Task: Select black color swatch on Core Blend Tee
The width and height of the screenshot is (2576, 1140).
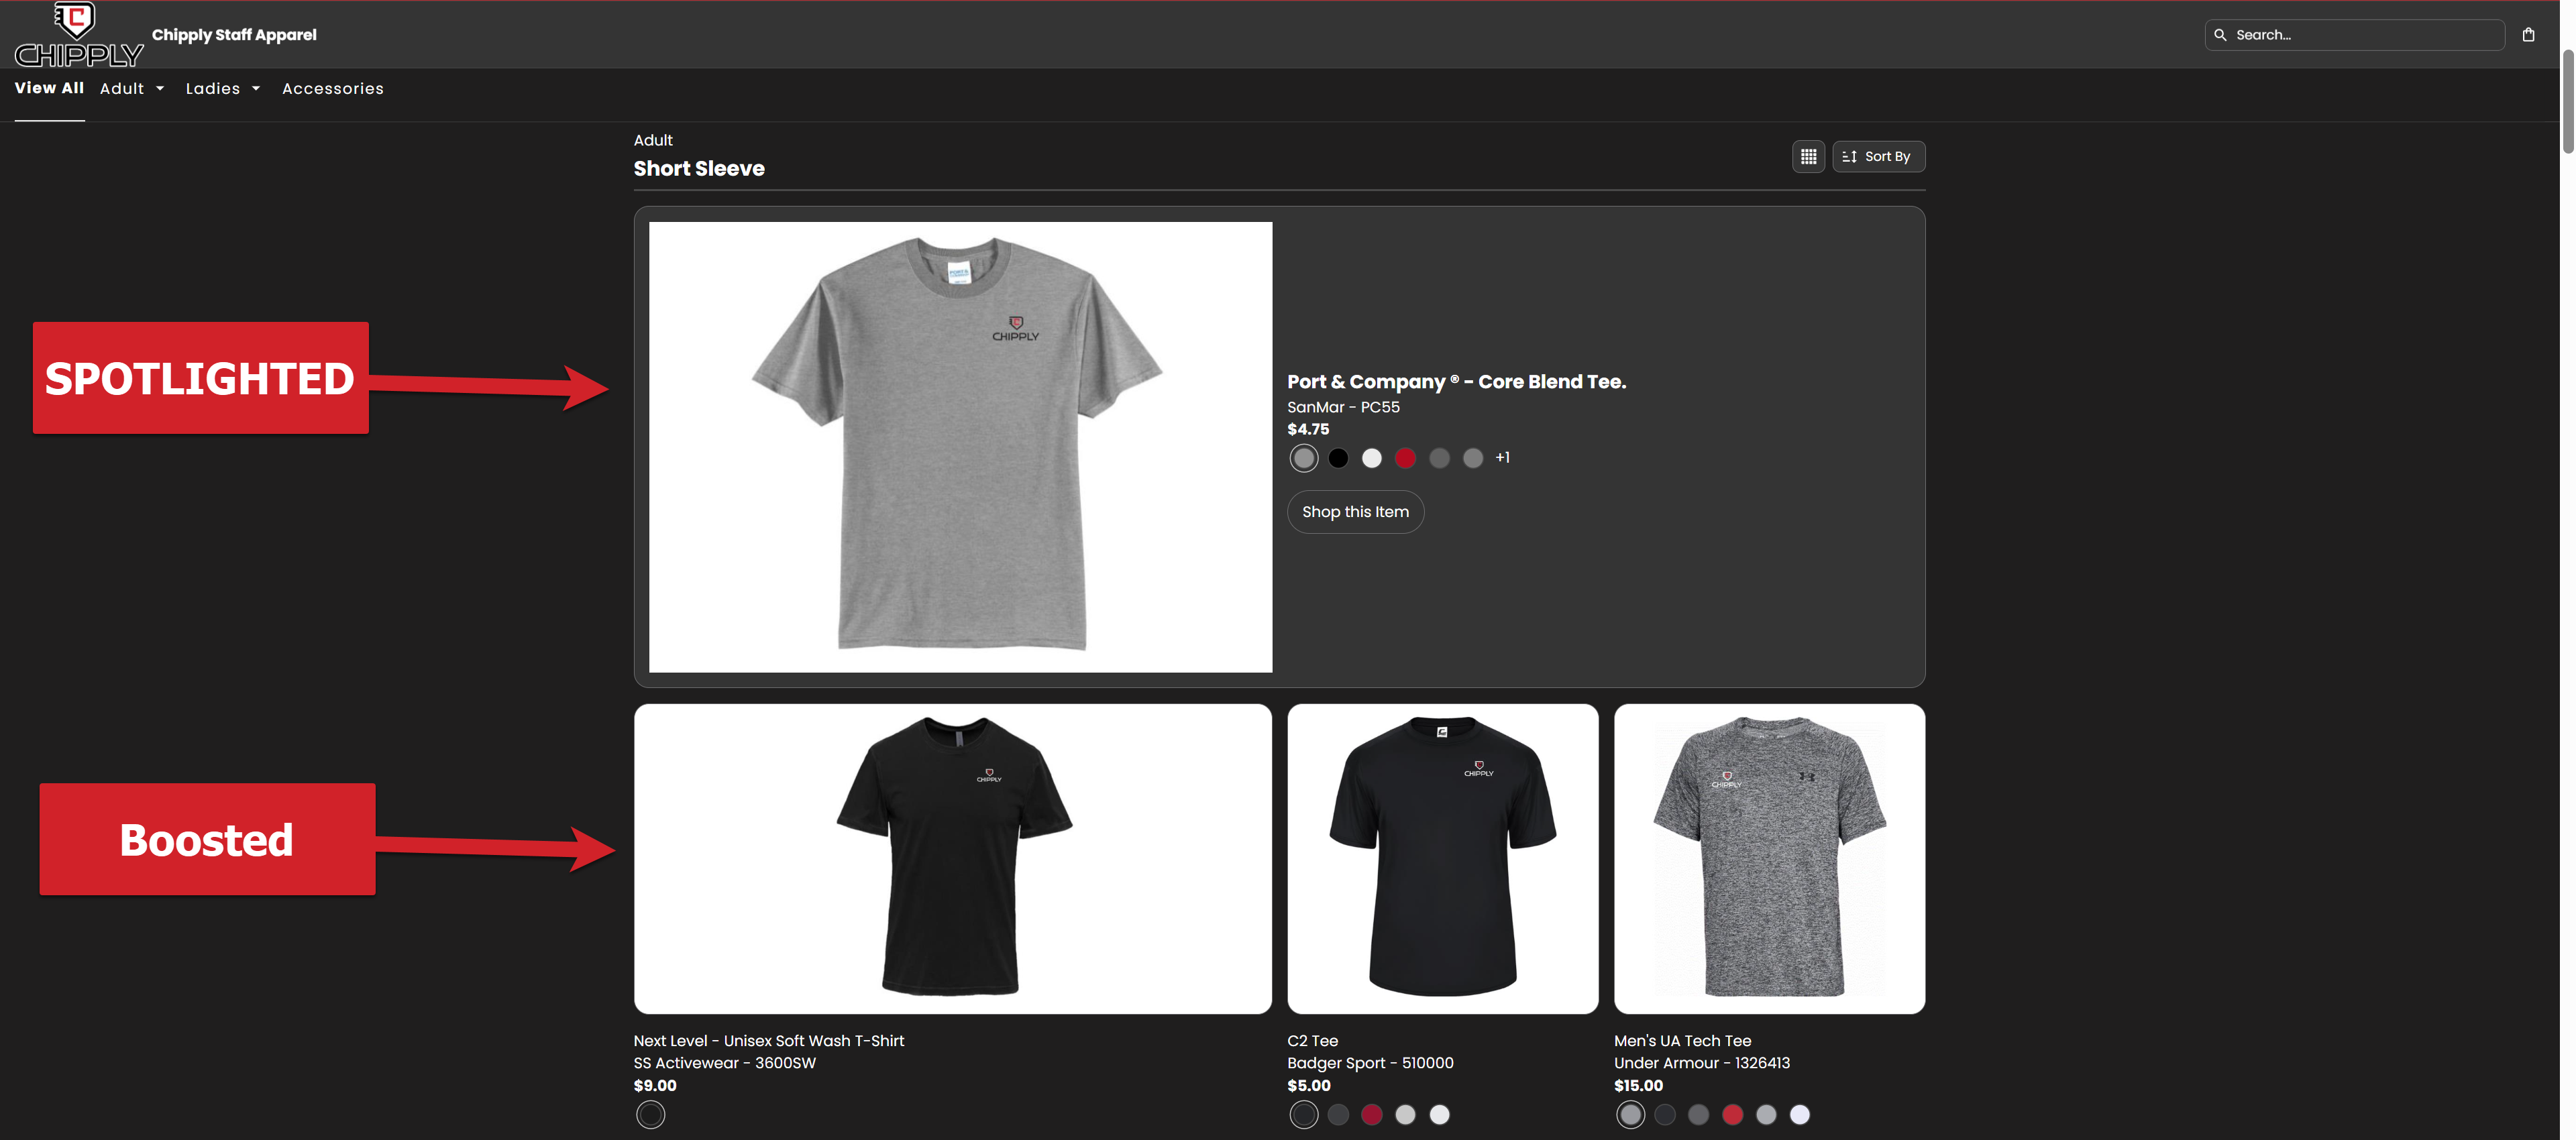Action: pos(1338,459)
